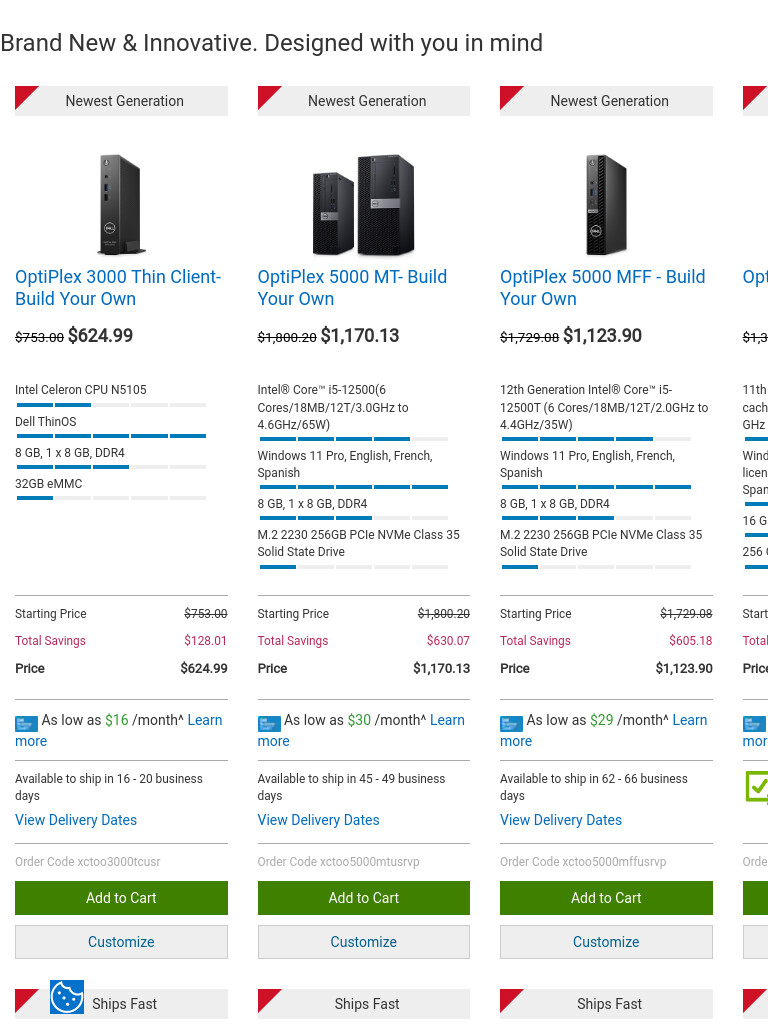
Task: Open cookie settings icon near Ships Fast
Action: (67, 997)
